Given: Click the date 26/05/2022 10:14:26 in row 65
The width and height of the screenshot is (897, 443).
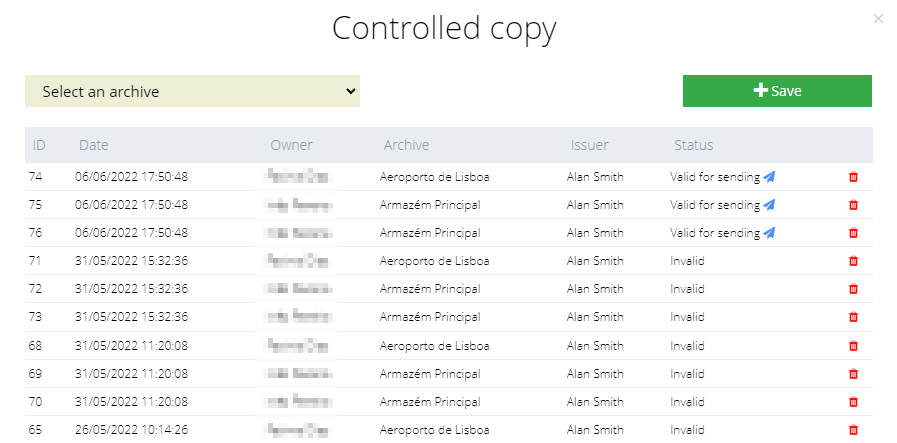Looking at the screenshot, I should pyautogui.click(x=131, y=430).
